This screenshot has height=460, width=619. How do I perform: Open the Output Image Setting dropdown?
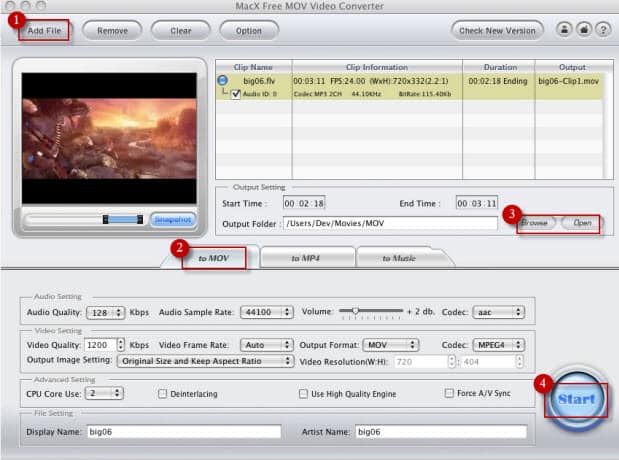pos(205,361)
